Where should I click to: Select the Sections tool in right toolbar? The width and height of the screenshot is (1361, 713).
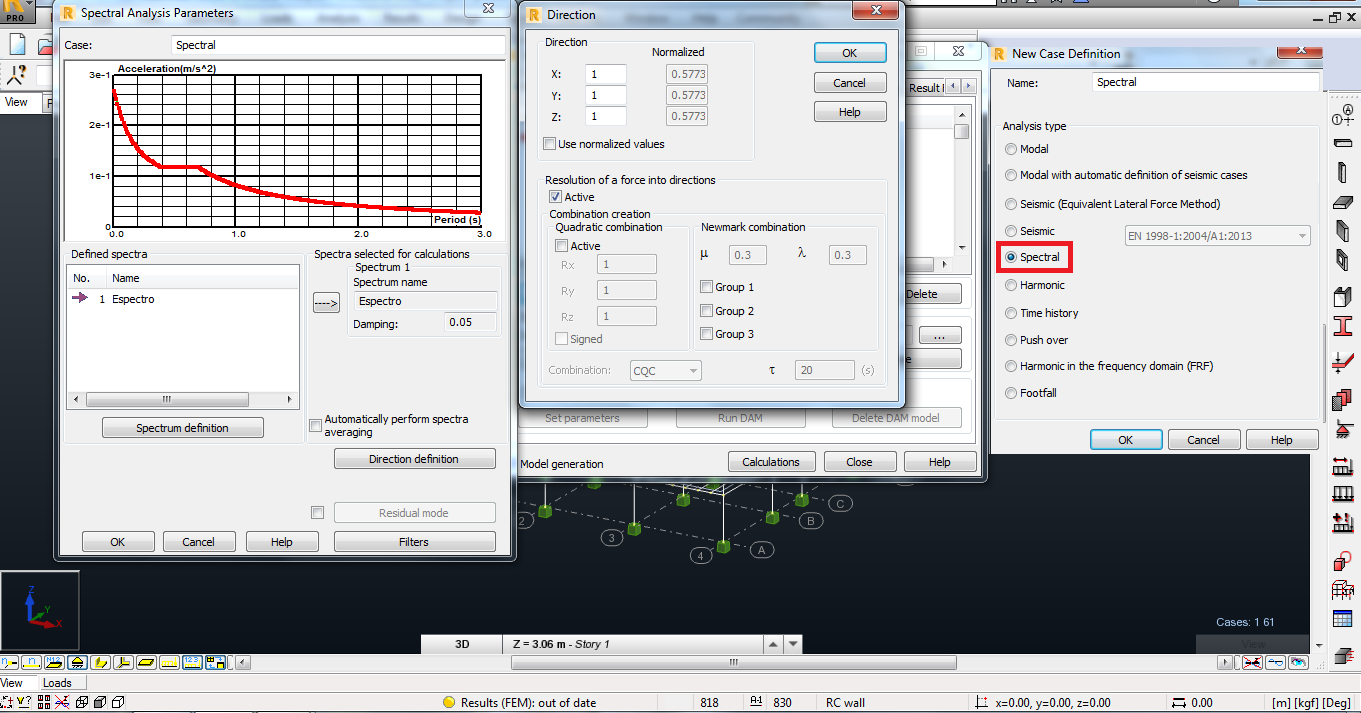1345,325
